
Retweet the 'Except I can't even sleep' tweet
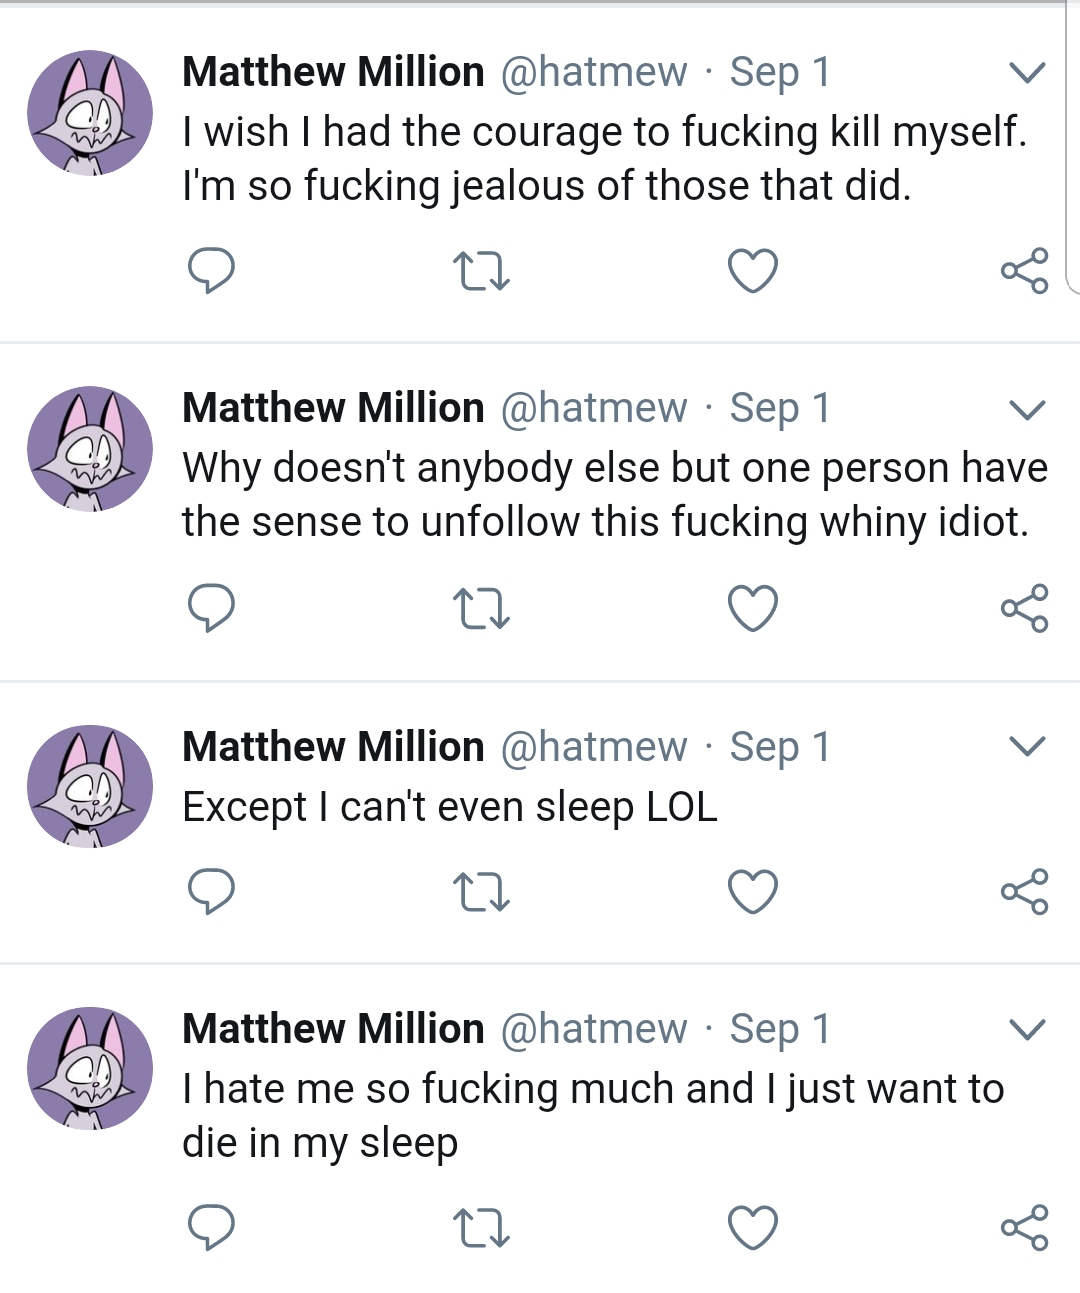[481, 891]
